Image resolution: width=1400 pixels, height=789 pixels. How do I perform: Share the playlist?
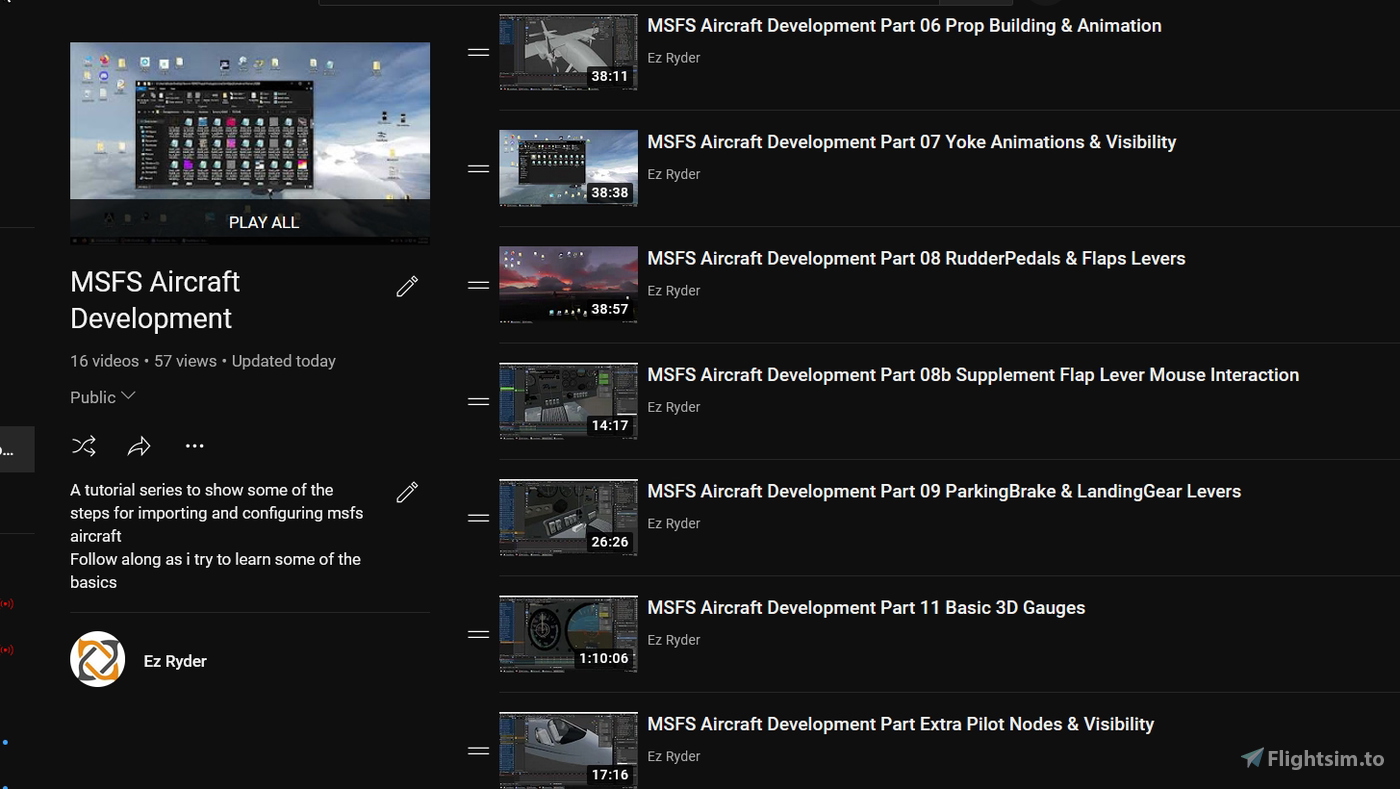139,446
